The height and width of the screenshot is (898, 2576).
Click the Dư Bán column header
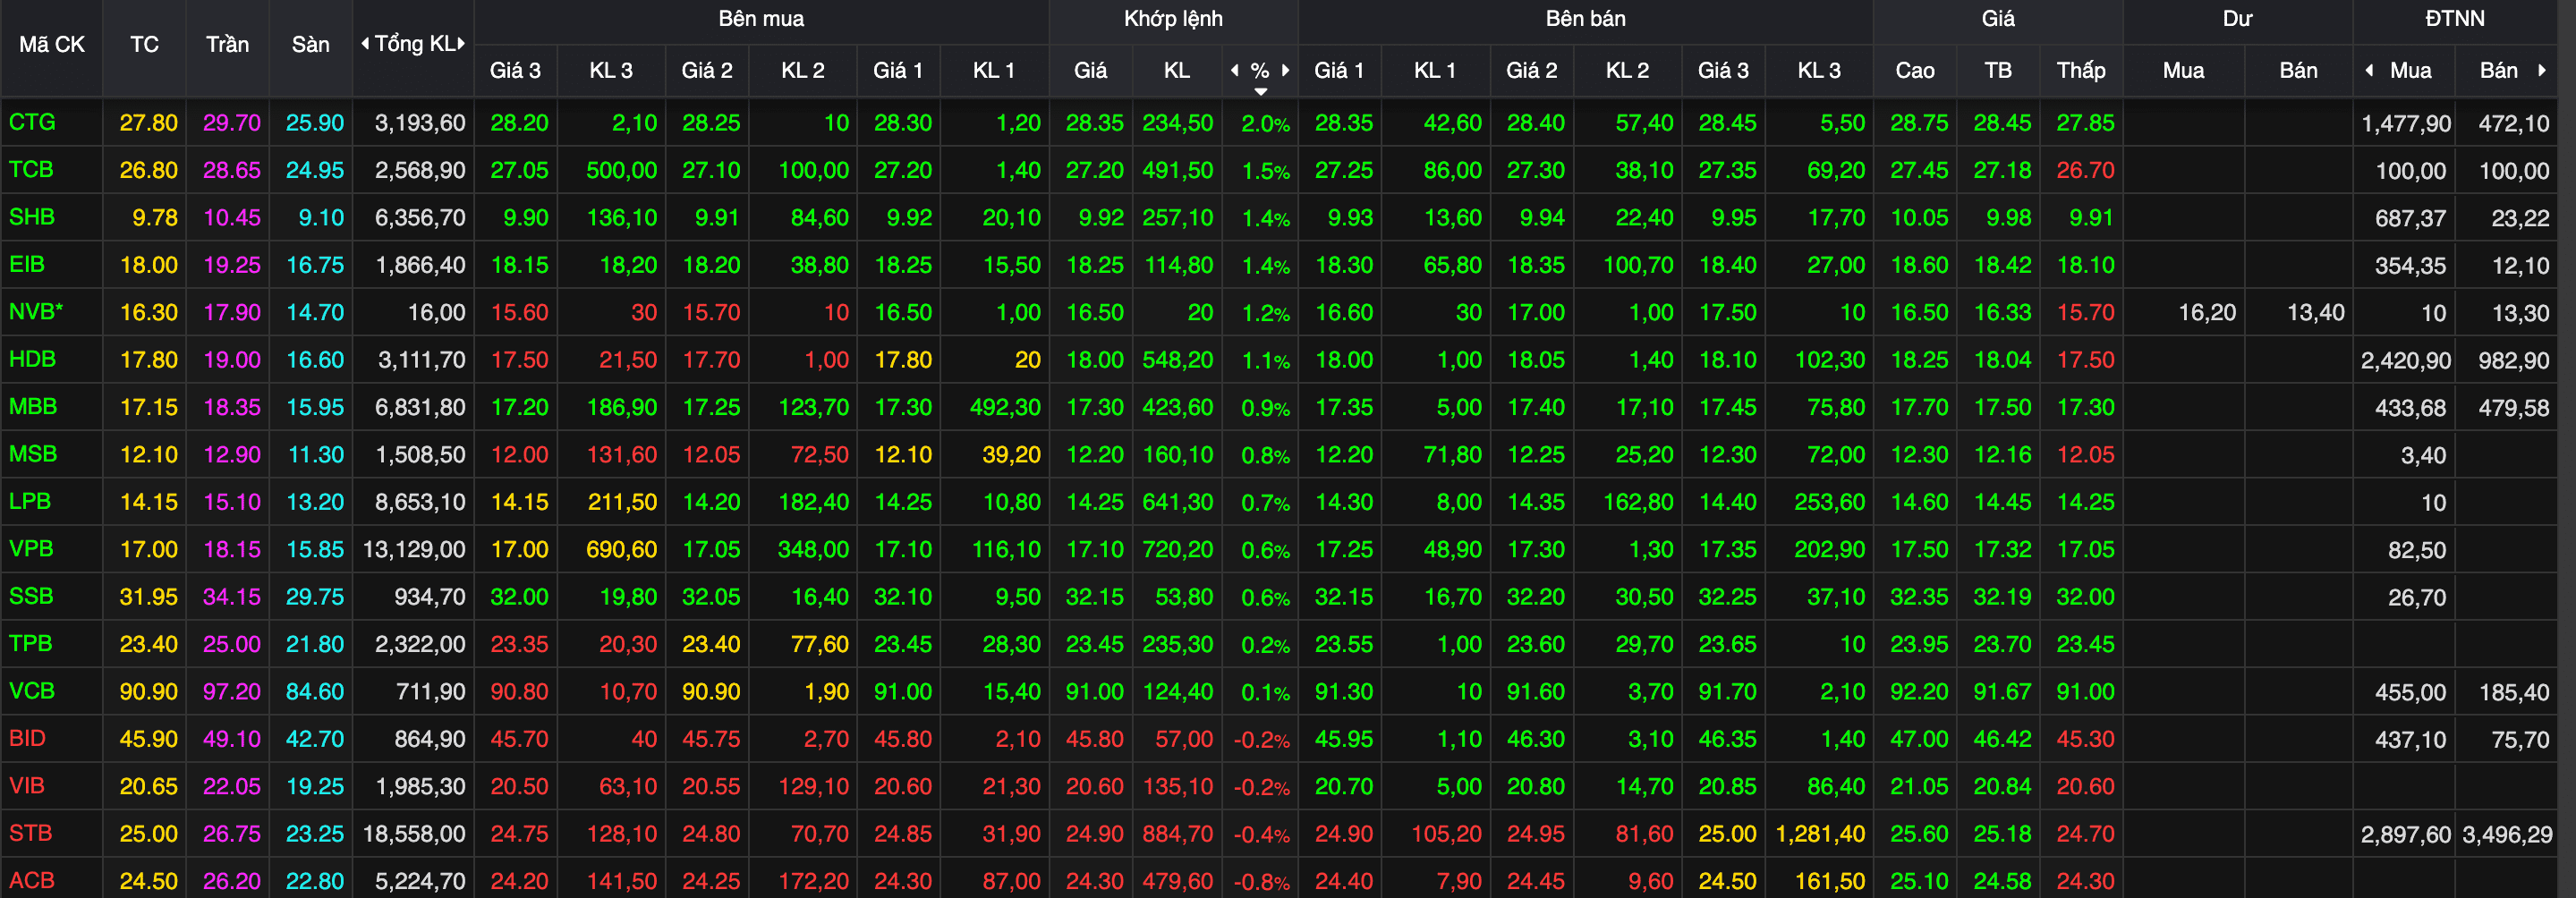(x=2297, y=70)
